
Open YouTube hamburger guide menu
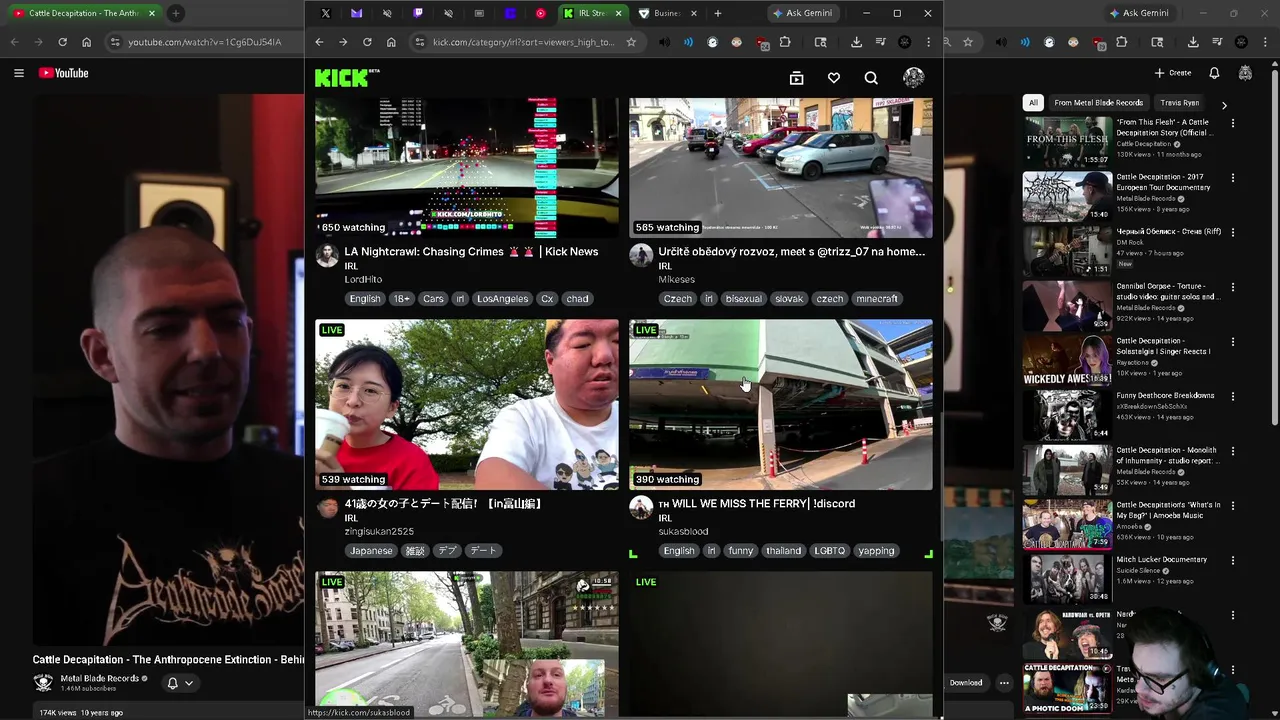18,73
